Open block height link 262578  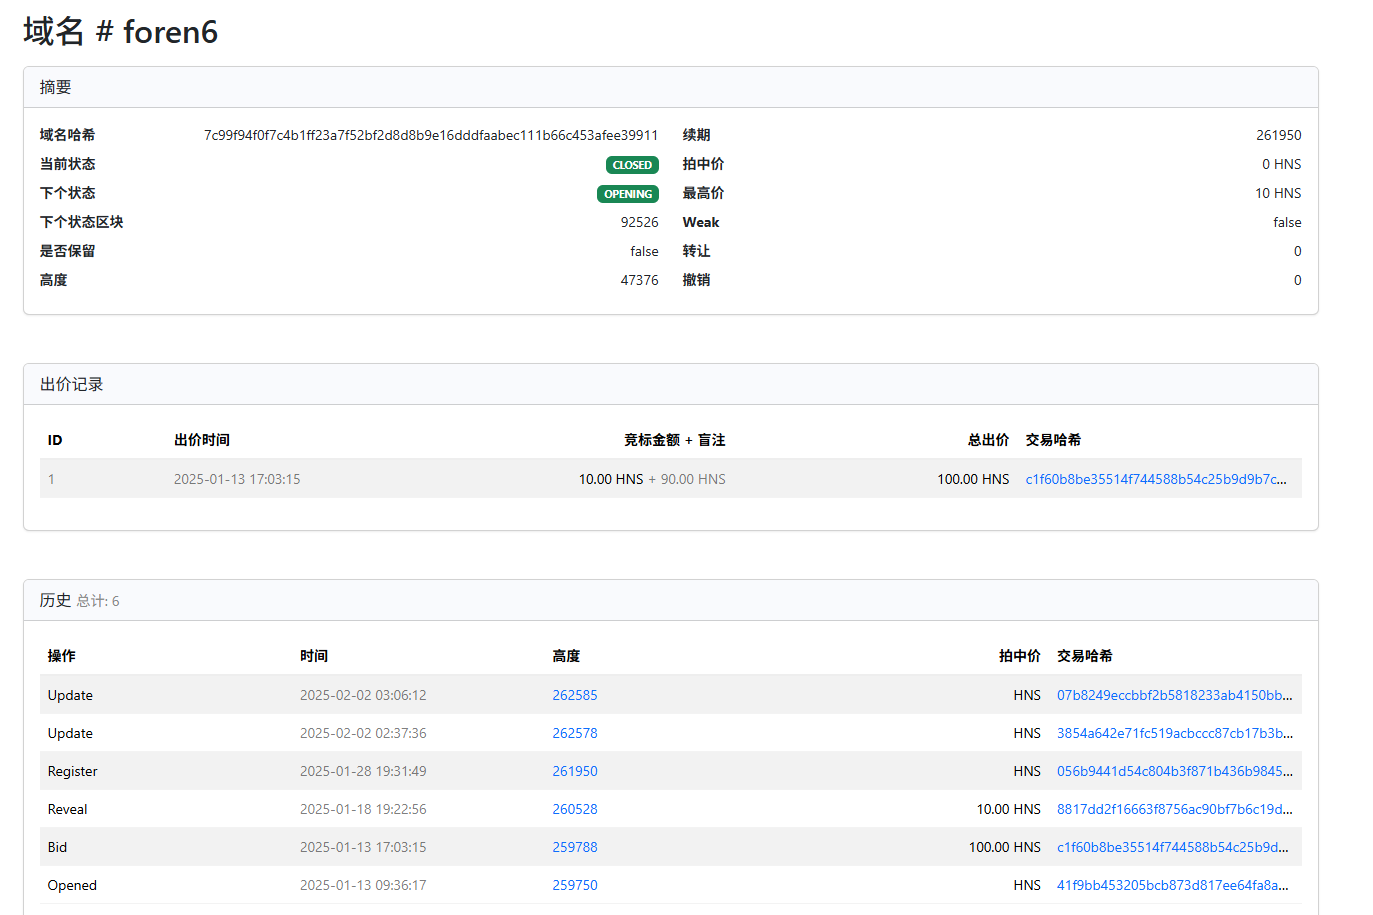click(x=574, y=733)
